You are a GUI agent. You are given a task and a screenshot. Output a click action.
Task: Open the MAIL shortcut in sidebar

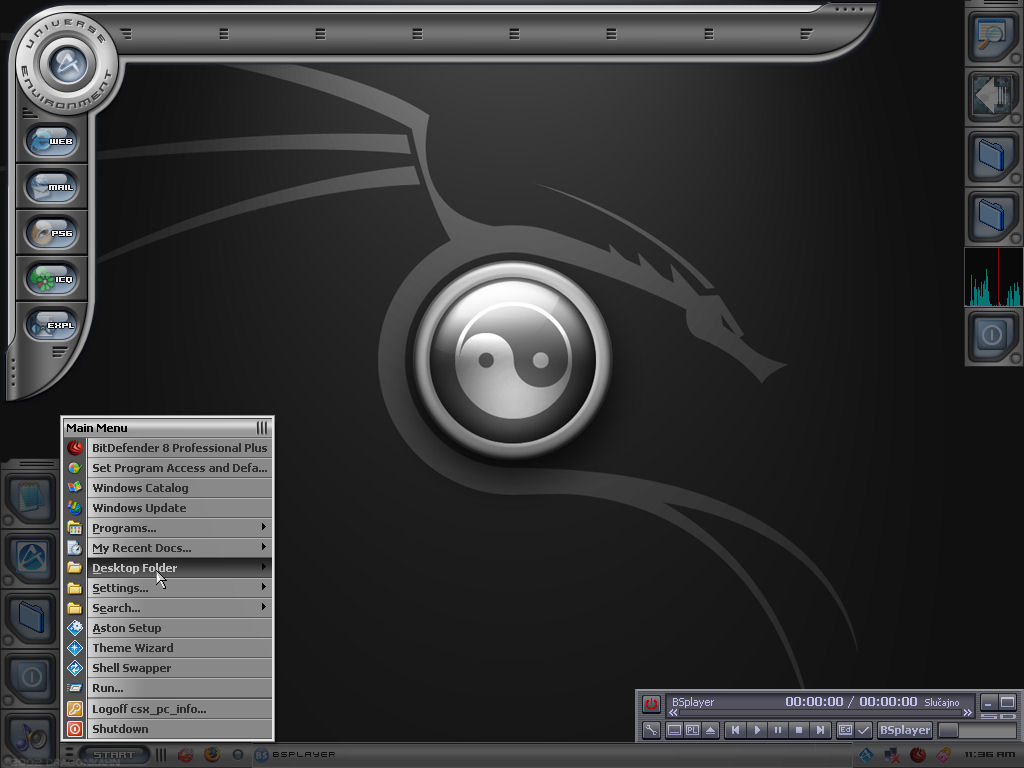[51, 187]
